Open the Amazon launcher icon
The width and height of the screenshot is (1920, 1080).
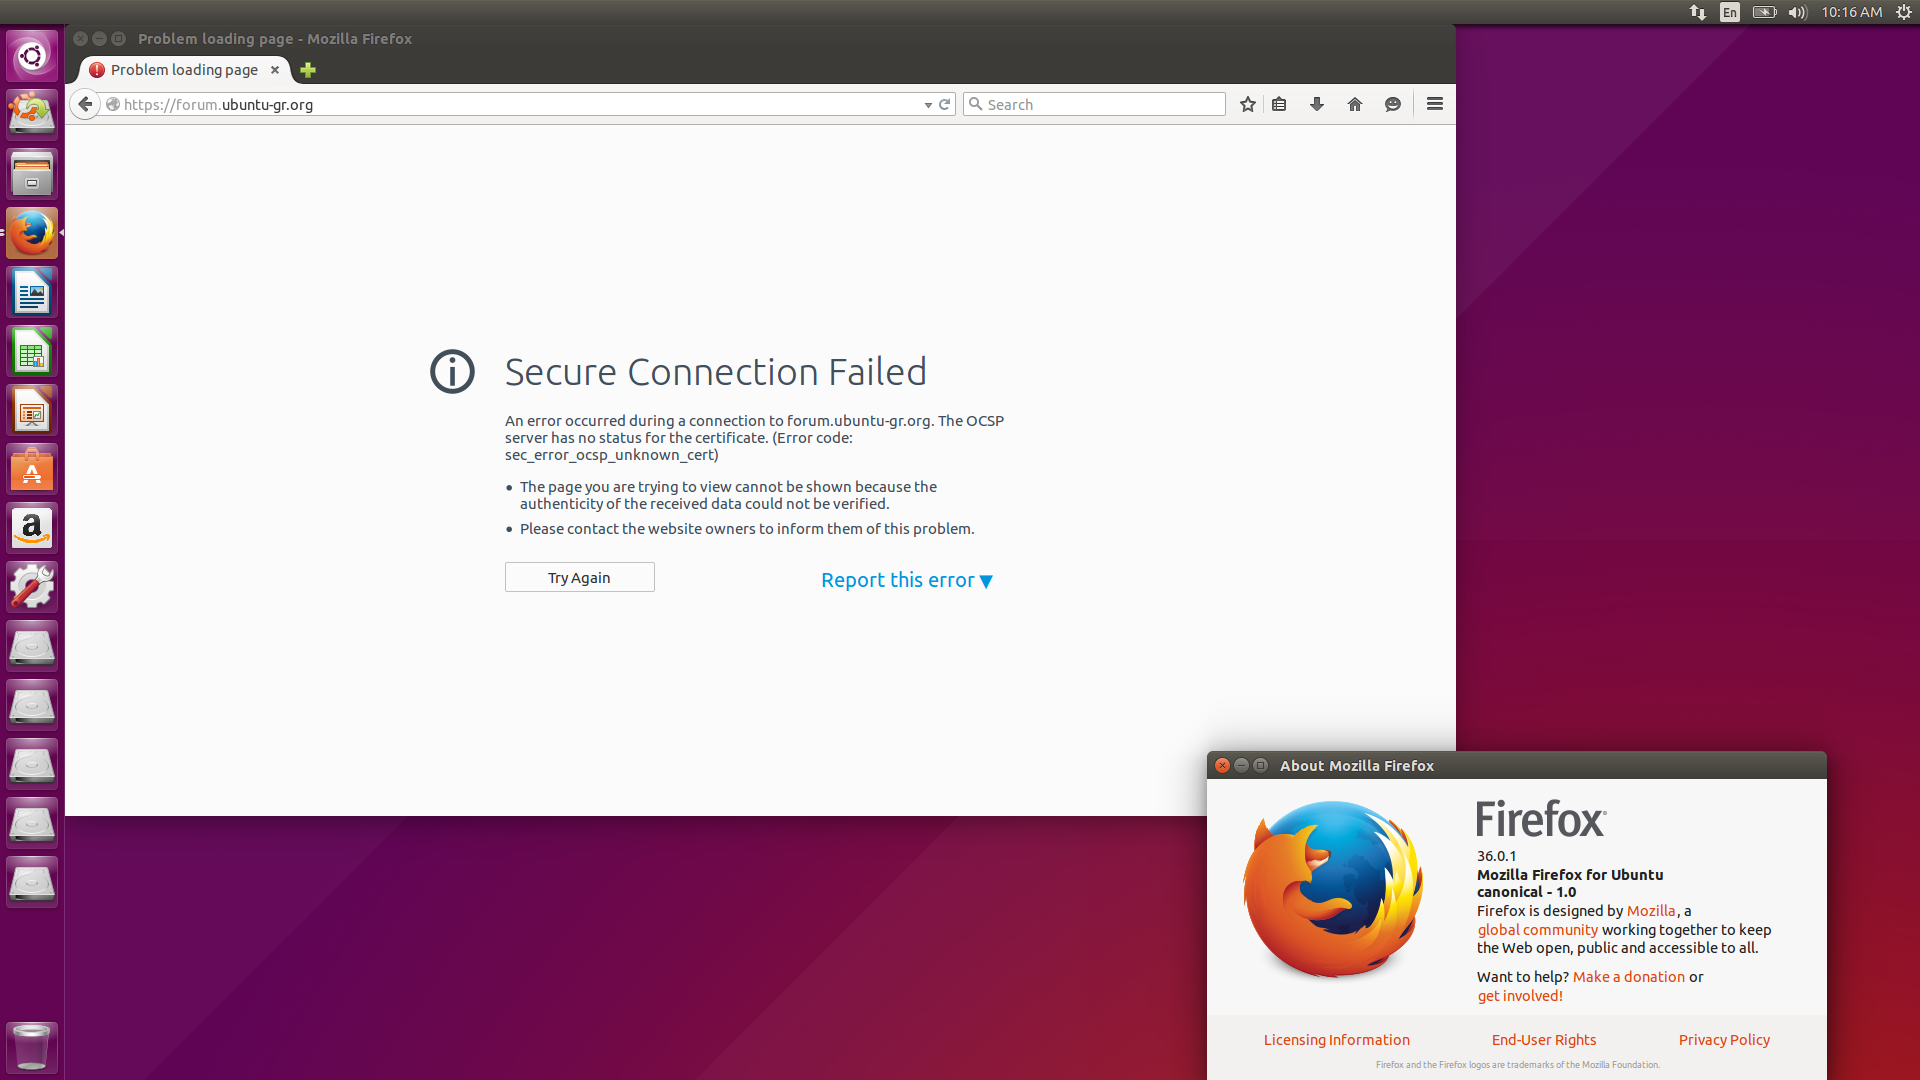[32, 528]
